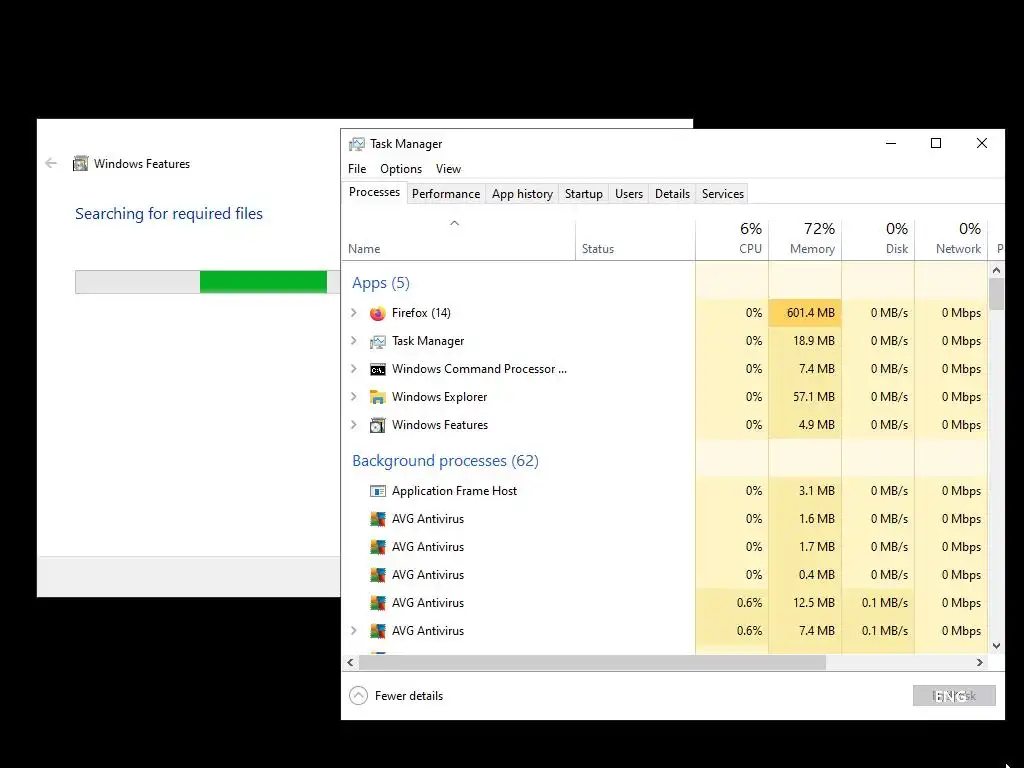This screenshot has width=1024, height=768.
Task: Click the Fewer details link text
Action: (x=409, y=696)
